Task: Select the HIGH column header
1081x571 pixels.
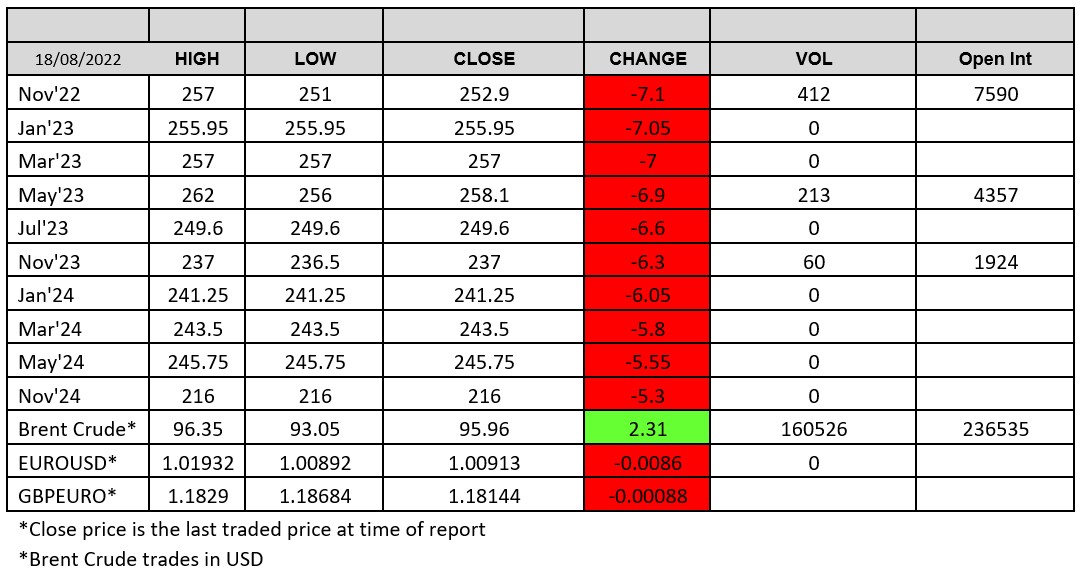Action: coord(196,59)
